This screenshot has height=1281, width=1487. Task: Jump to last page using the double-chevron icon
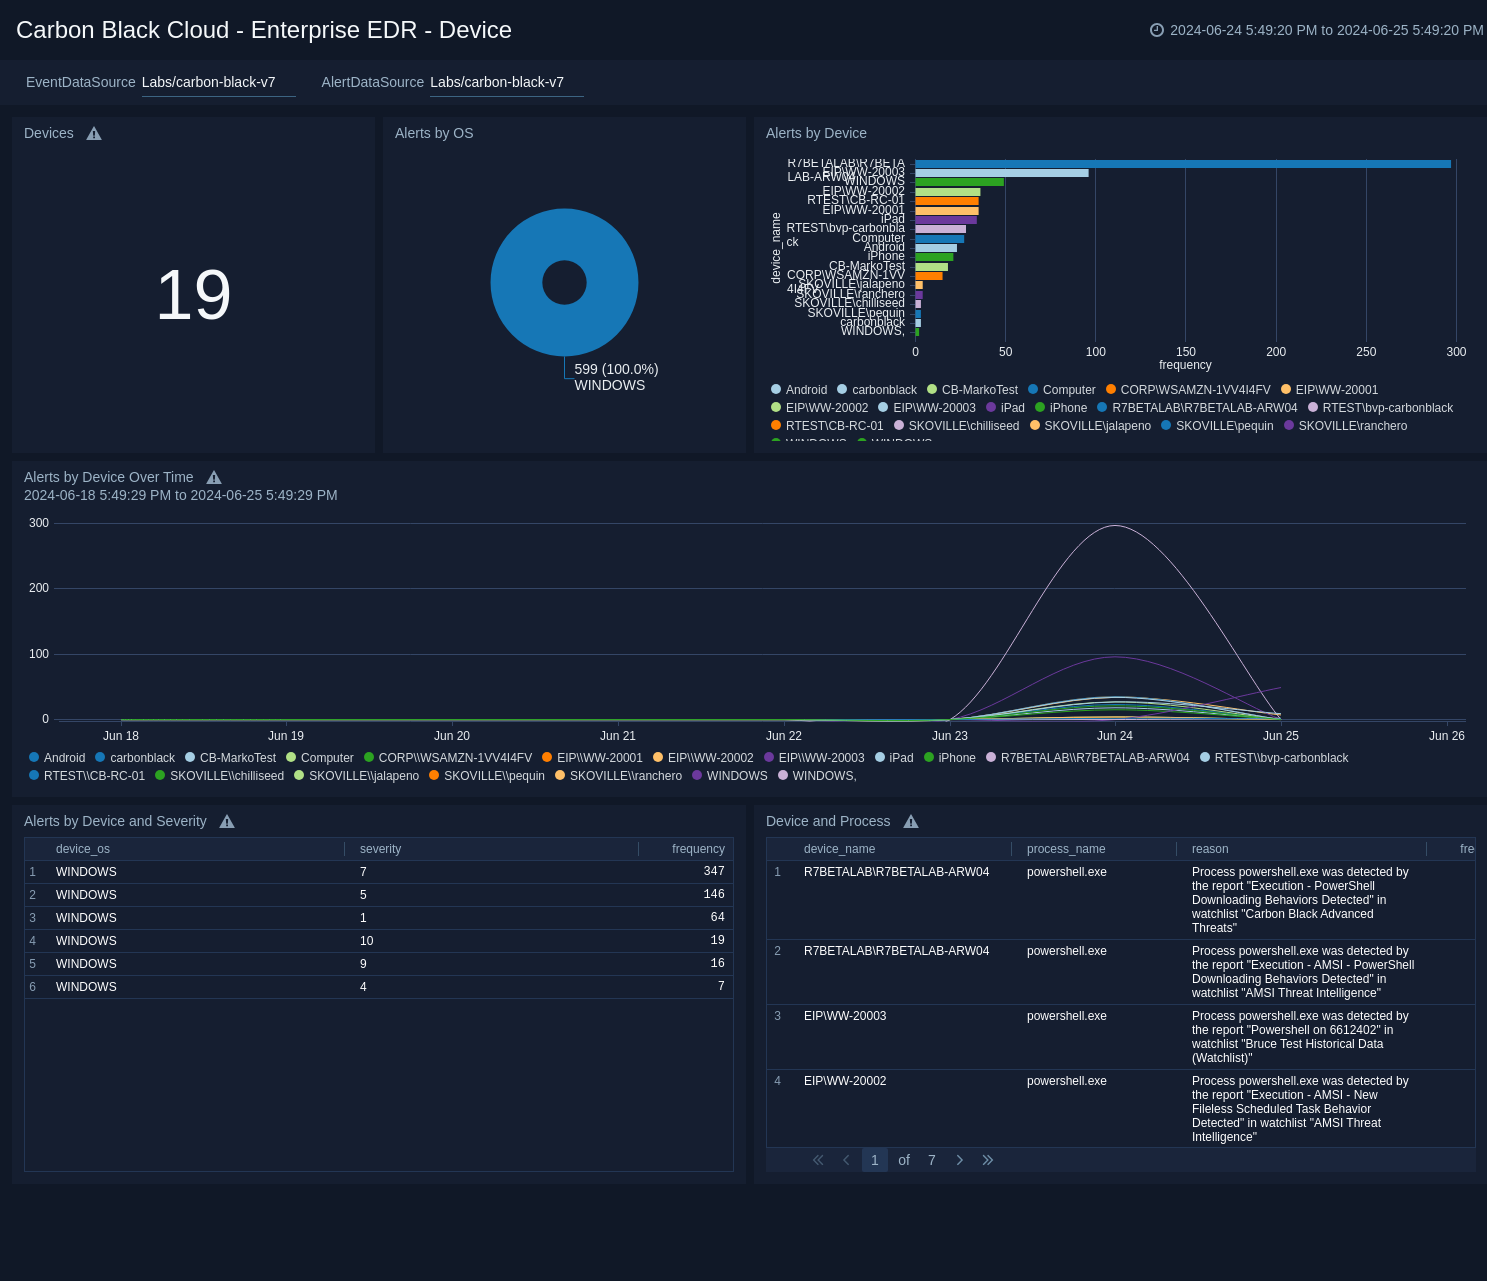tap(987, 1160)
